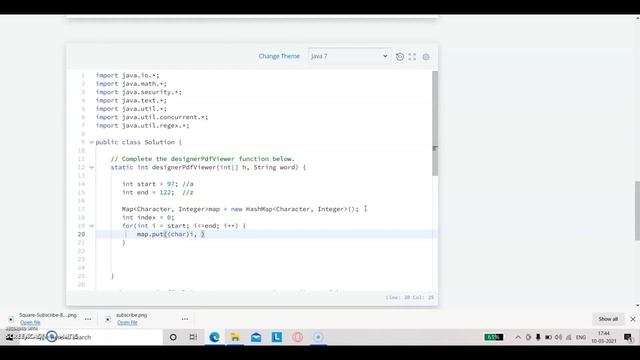Click line number 20 in gutter
Image resolution: width=640 pixels, height=360 pixels.
point(81,234)
